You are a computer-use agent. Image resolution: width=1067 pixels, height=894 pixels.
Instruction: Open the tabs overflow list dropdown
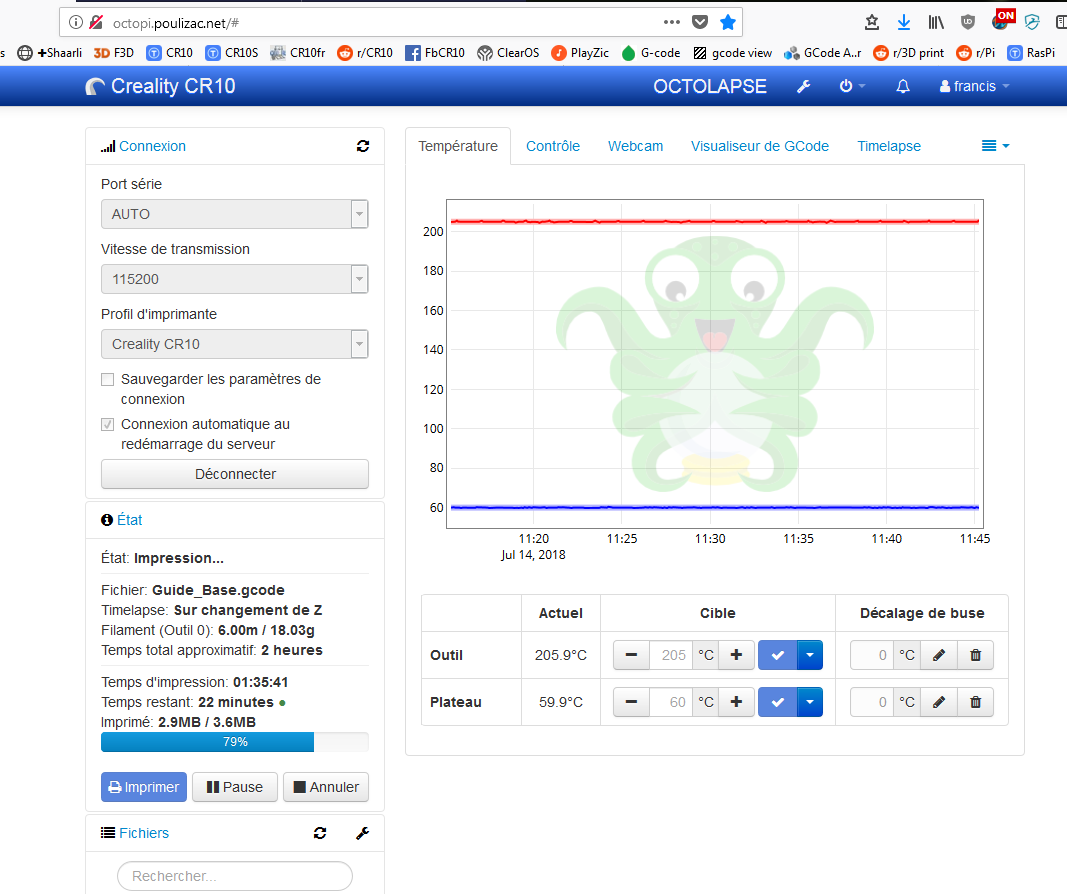pos(996,146)
